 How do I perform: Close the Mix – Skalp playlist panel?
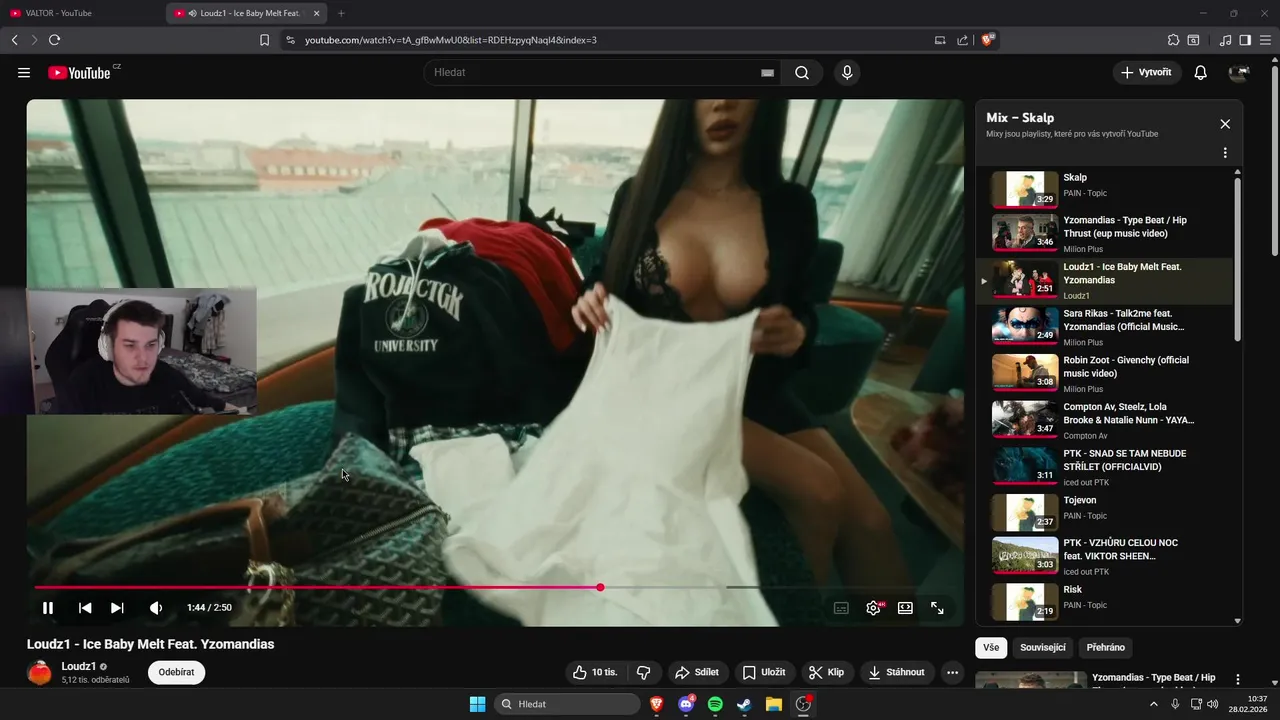coord(1225,124)
